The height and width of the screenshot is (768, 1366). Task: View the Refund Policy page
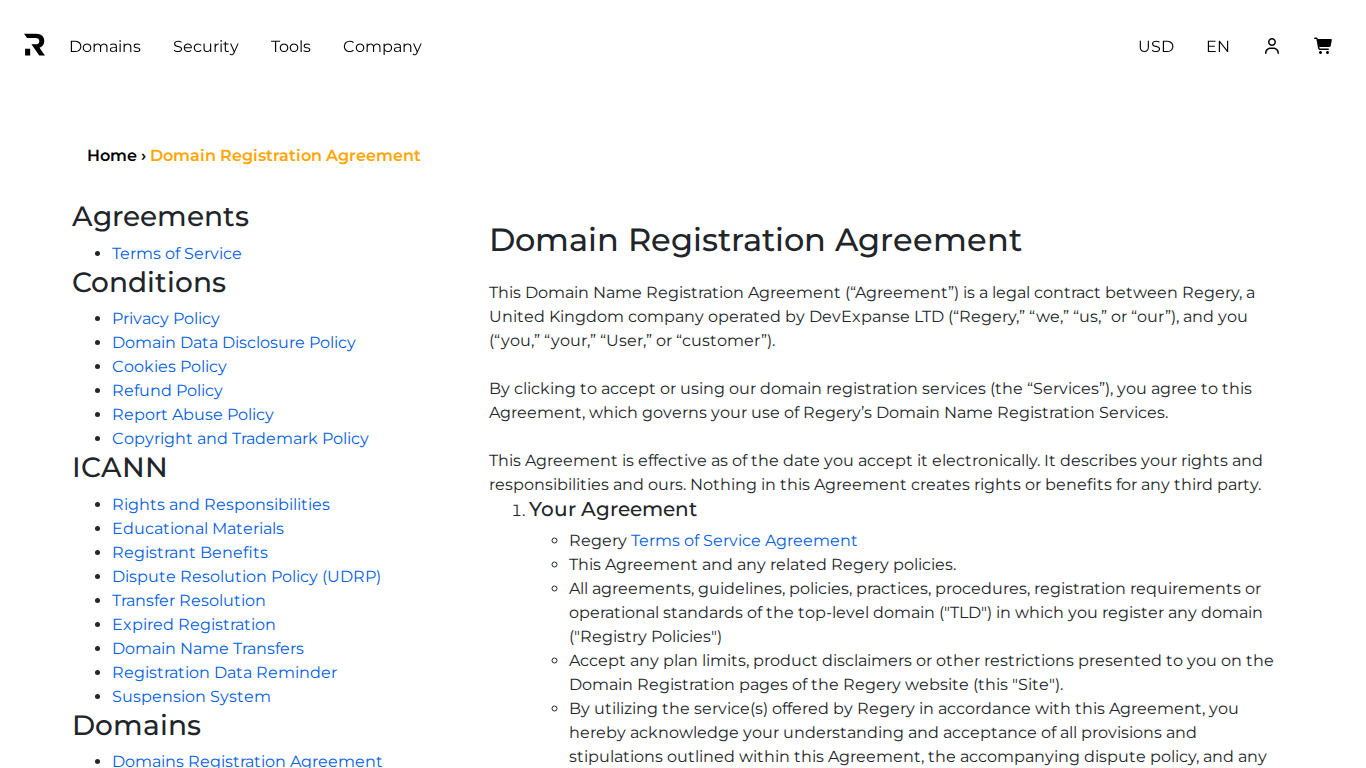pyautogui.click(x=167, y=391)
